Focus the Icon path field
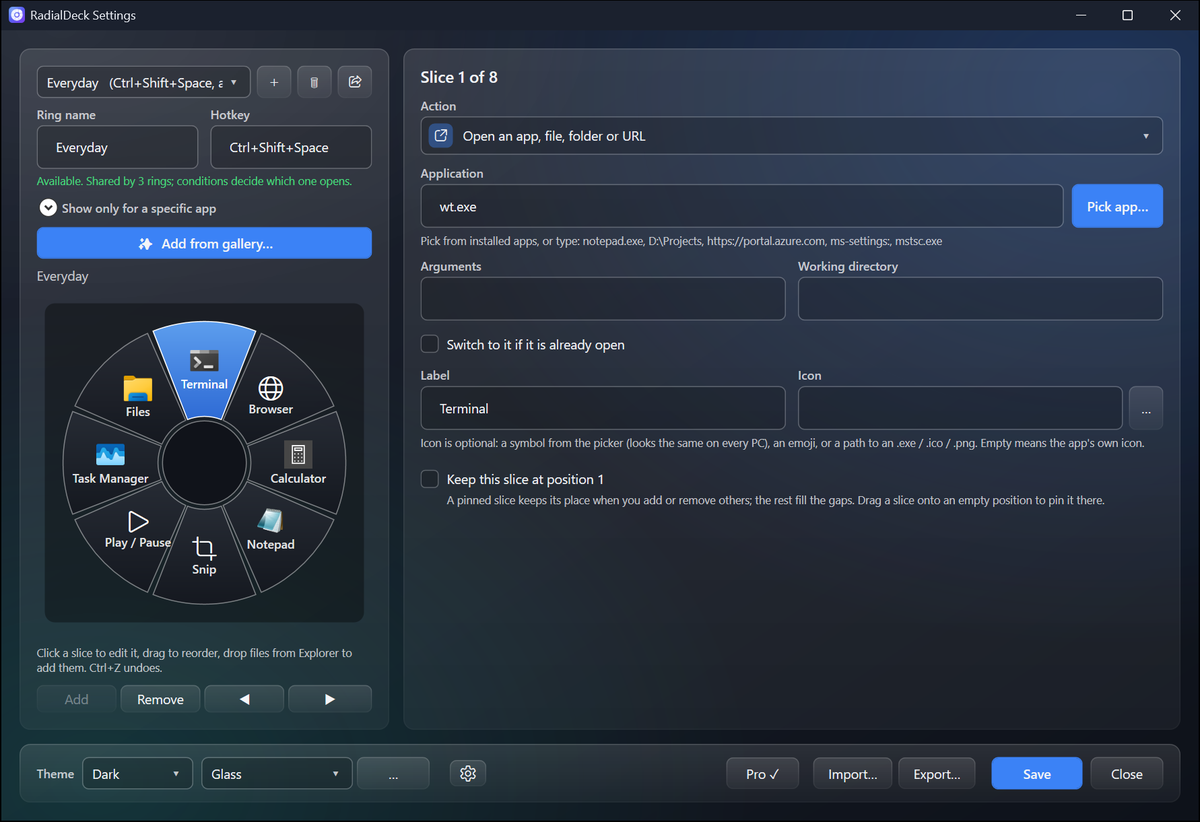The image size is (1200, 822). tap(960, 408)
